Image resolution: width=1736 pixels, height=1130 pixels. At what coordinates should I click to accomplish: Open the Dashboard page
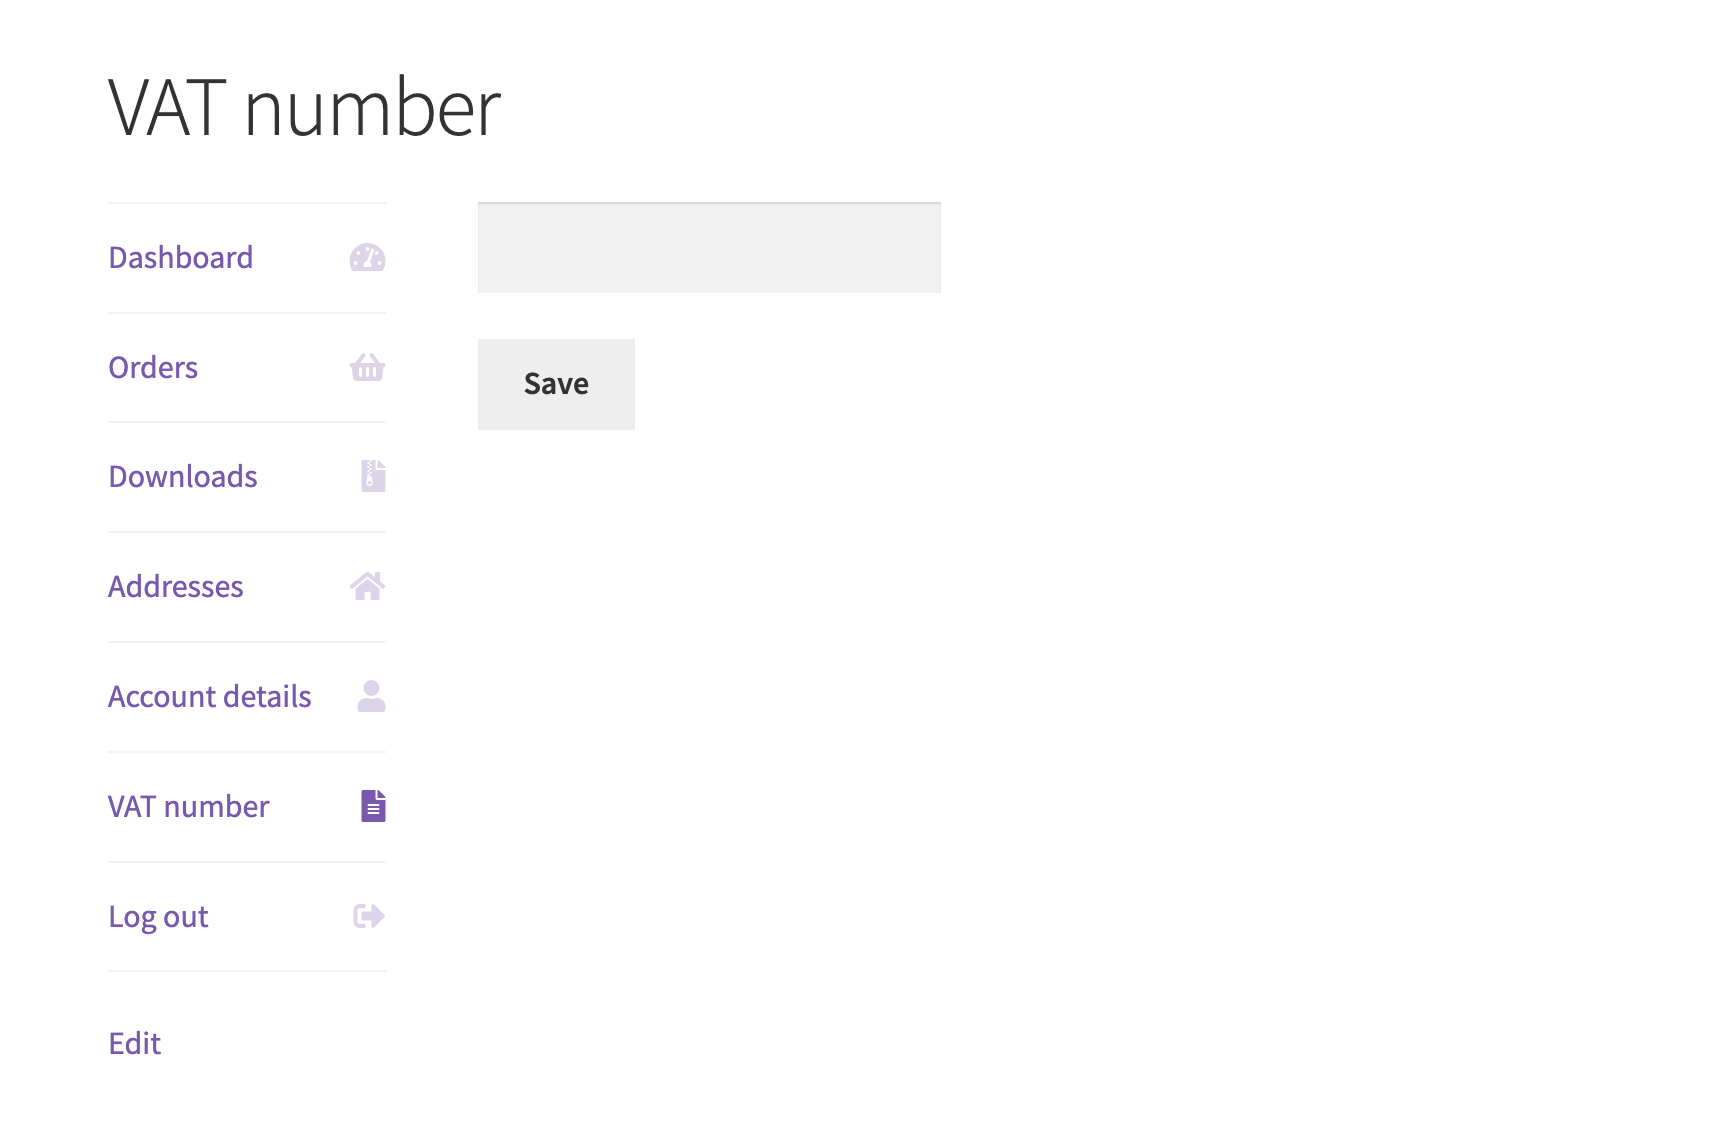click(181, 258)
